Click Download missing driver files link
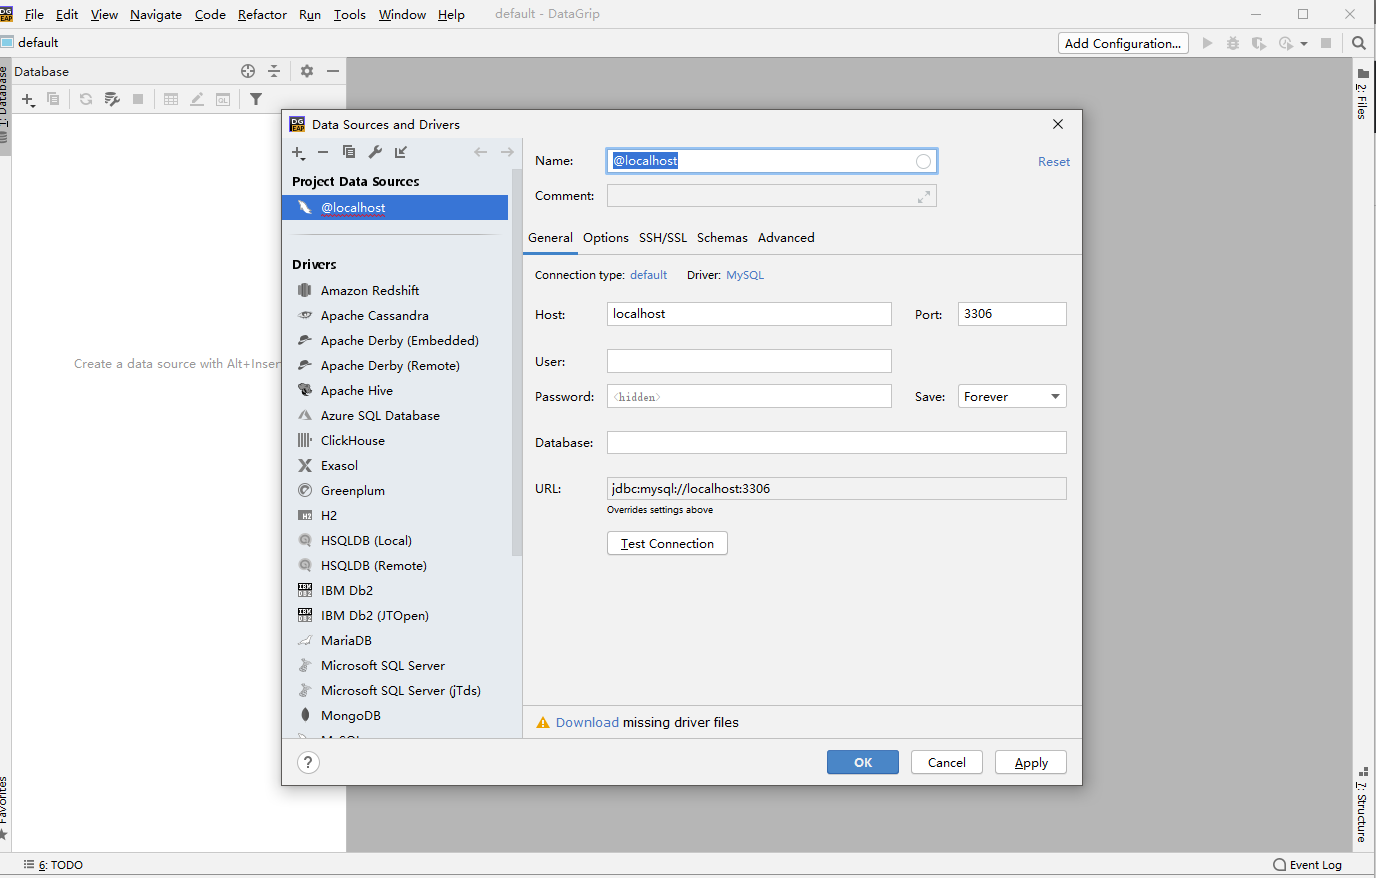Screen dimensions: 1376x878 (587, 722)
